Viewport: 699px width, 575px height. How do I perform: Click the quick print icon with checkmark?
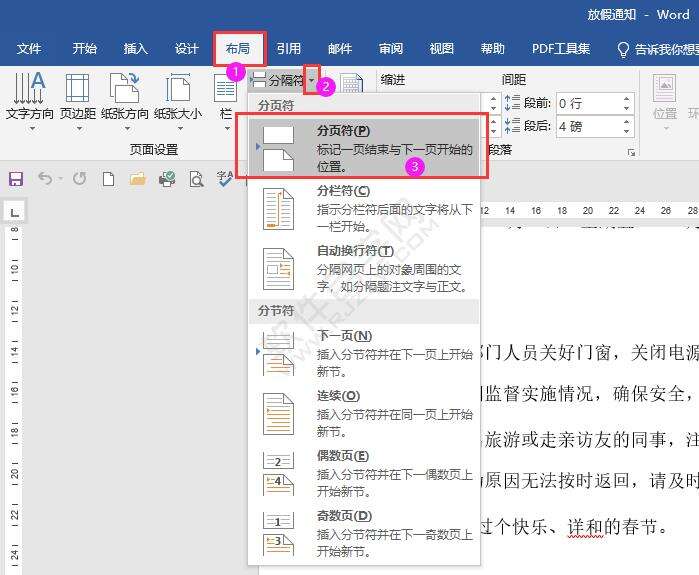coord(167,179)
